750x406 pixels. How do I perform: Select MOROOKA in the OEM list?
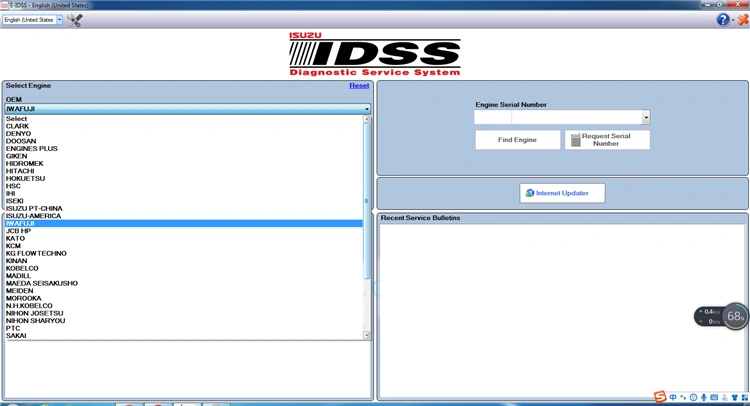click(x=184, y=298)
